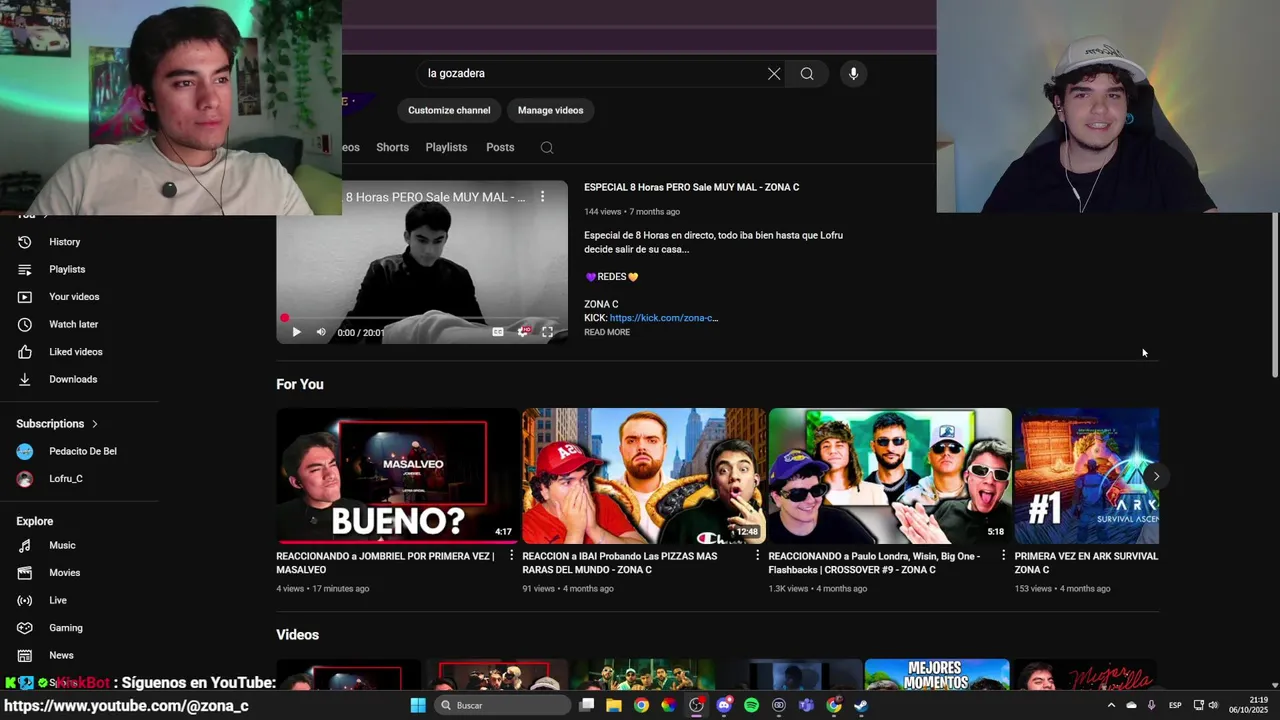Click the BUENO? MASALVEO thumbnail
Image resolution: width=1280 pixels, height=720 pixels.
(x=397, y=476)
